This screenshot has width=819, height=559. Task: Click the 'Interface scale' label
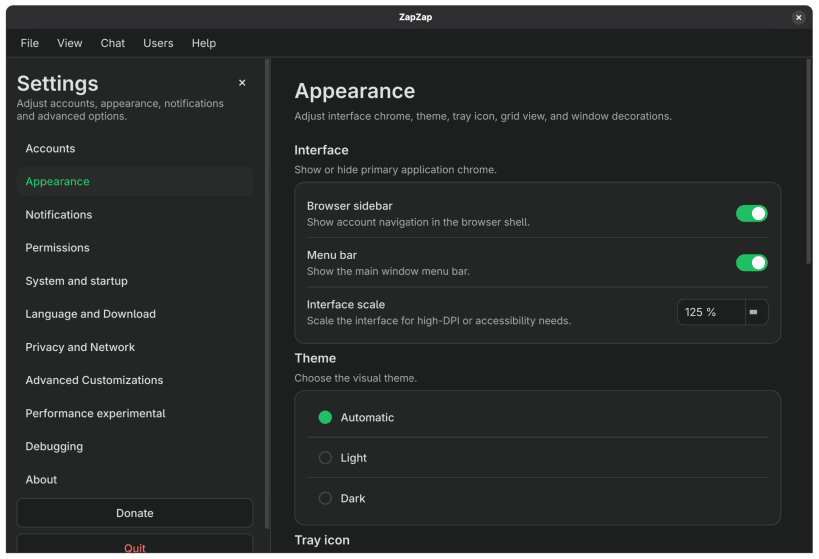346,305
